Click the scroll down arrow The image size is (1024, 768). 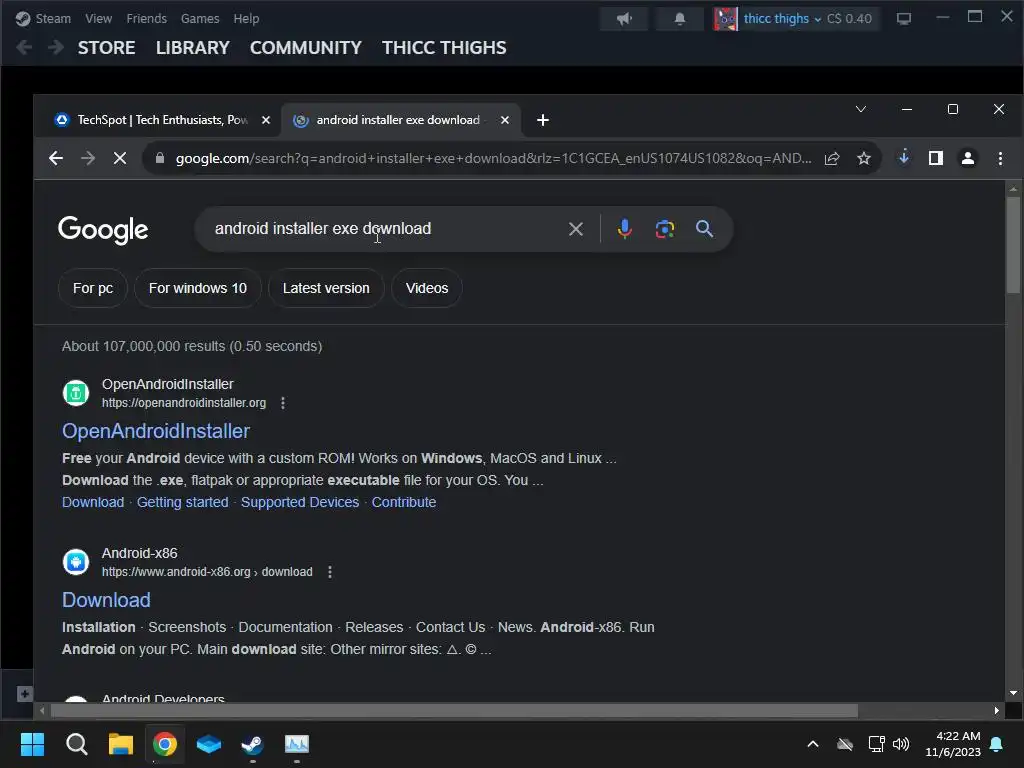(1013, 693)
